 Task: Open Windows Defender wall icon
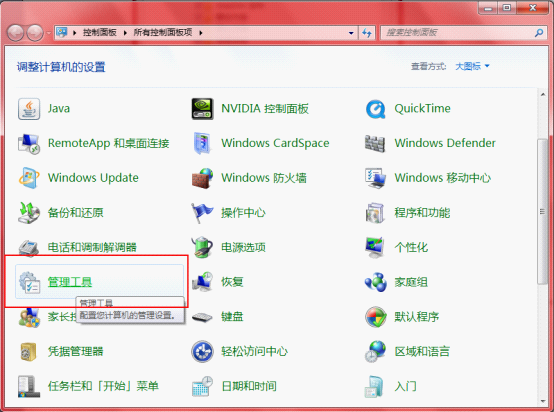coord(375,144)
